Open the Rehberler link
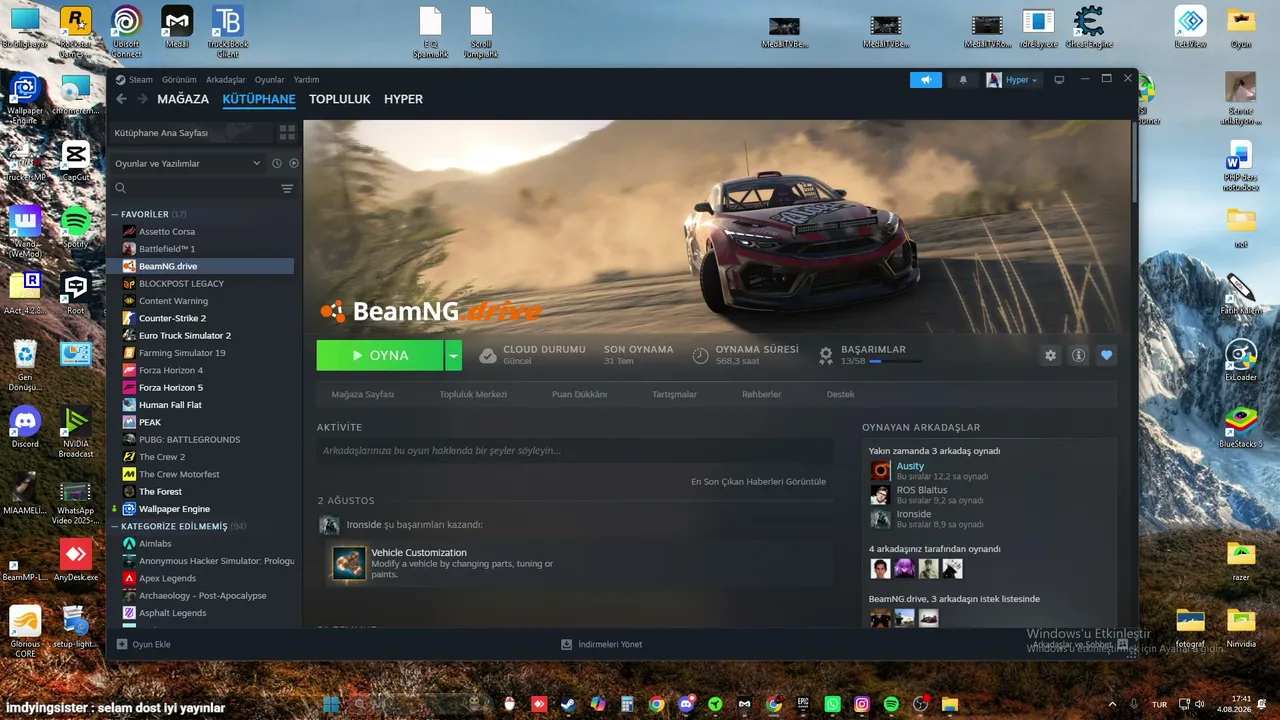 [761, 394]
